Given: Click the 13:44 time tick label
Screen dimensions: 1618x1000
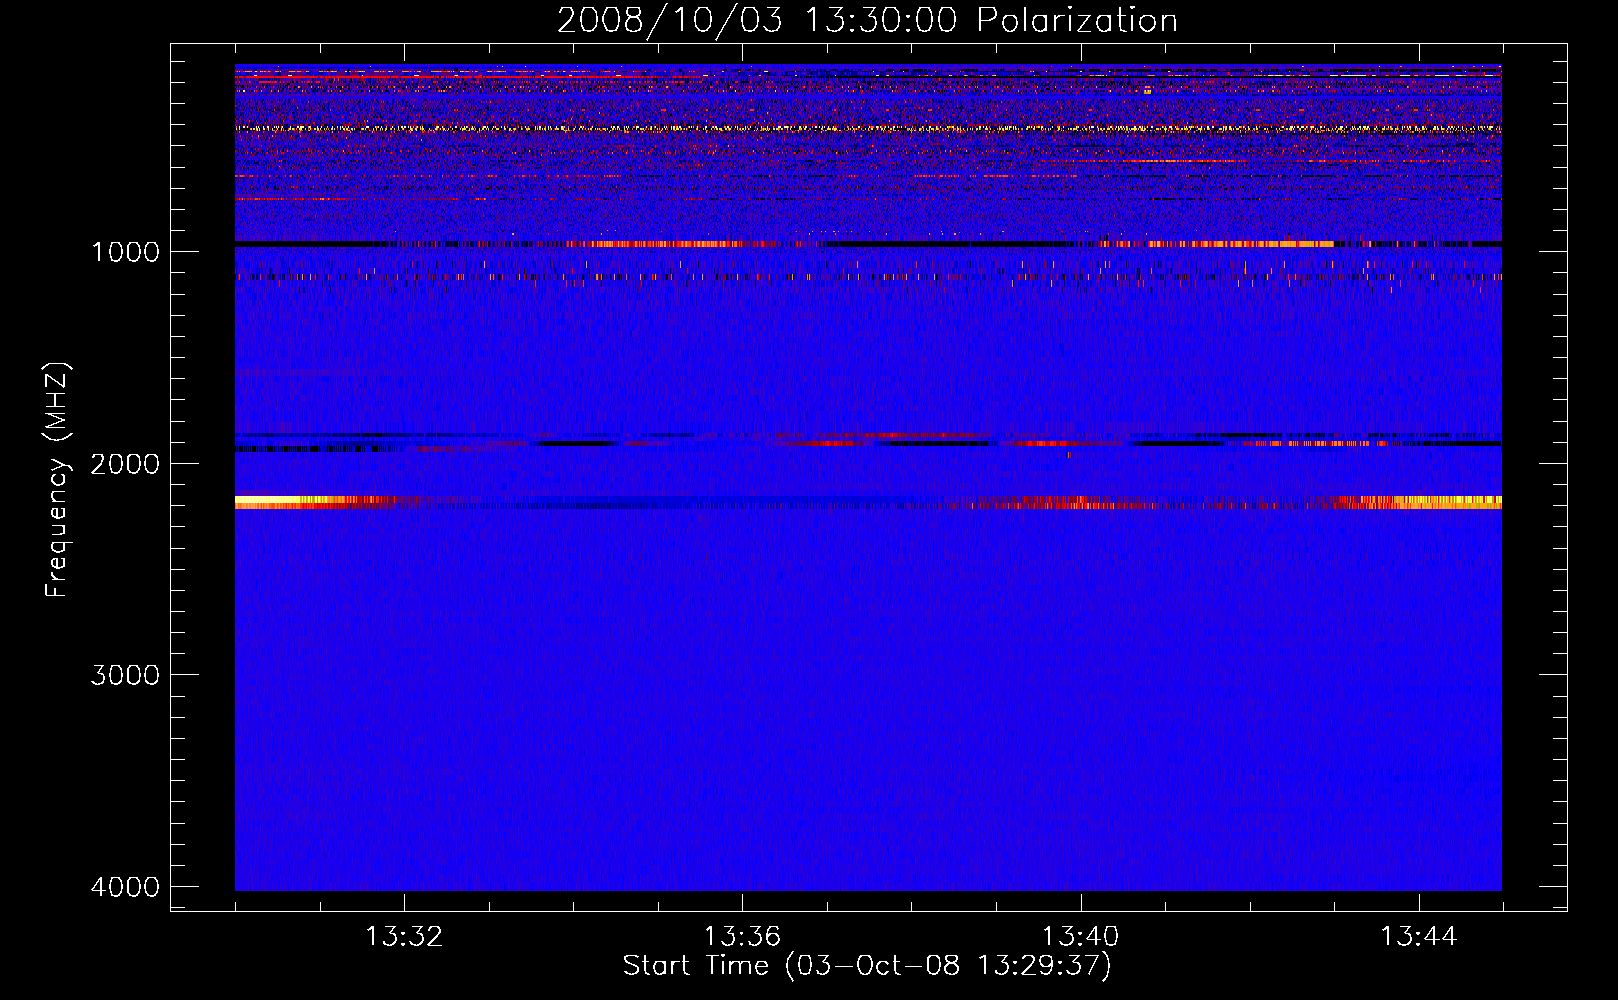Looking at the screenshot, I should coord(1419,937).
